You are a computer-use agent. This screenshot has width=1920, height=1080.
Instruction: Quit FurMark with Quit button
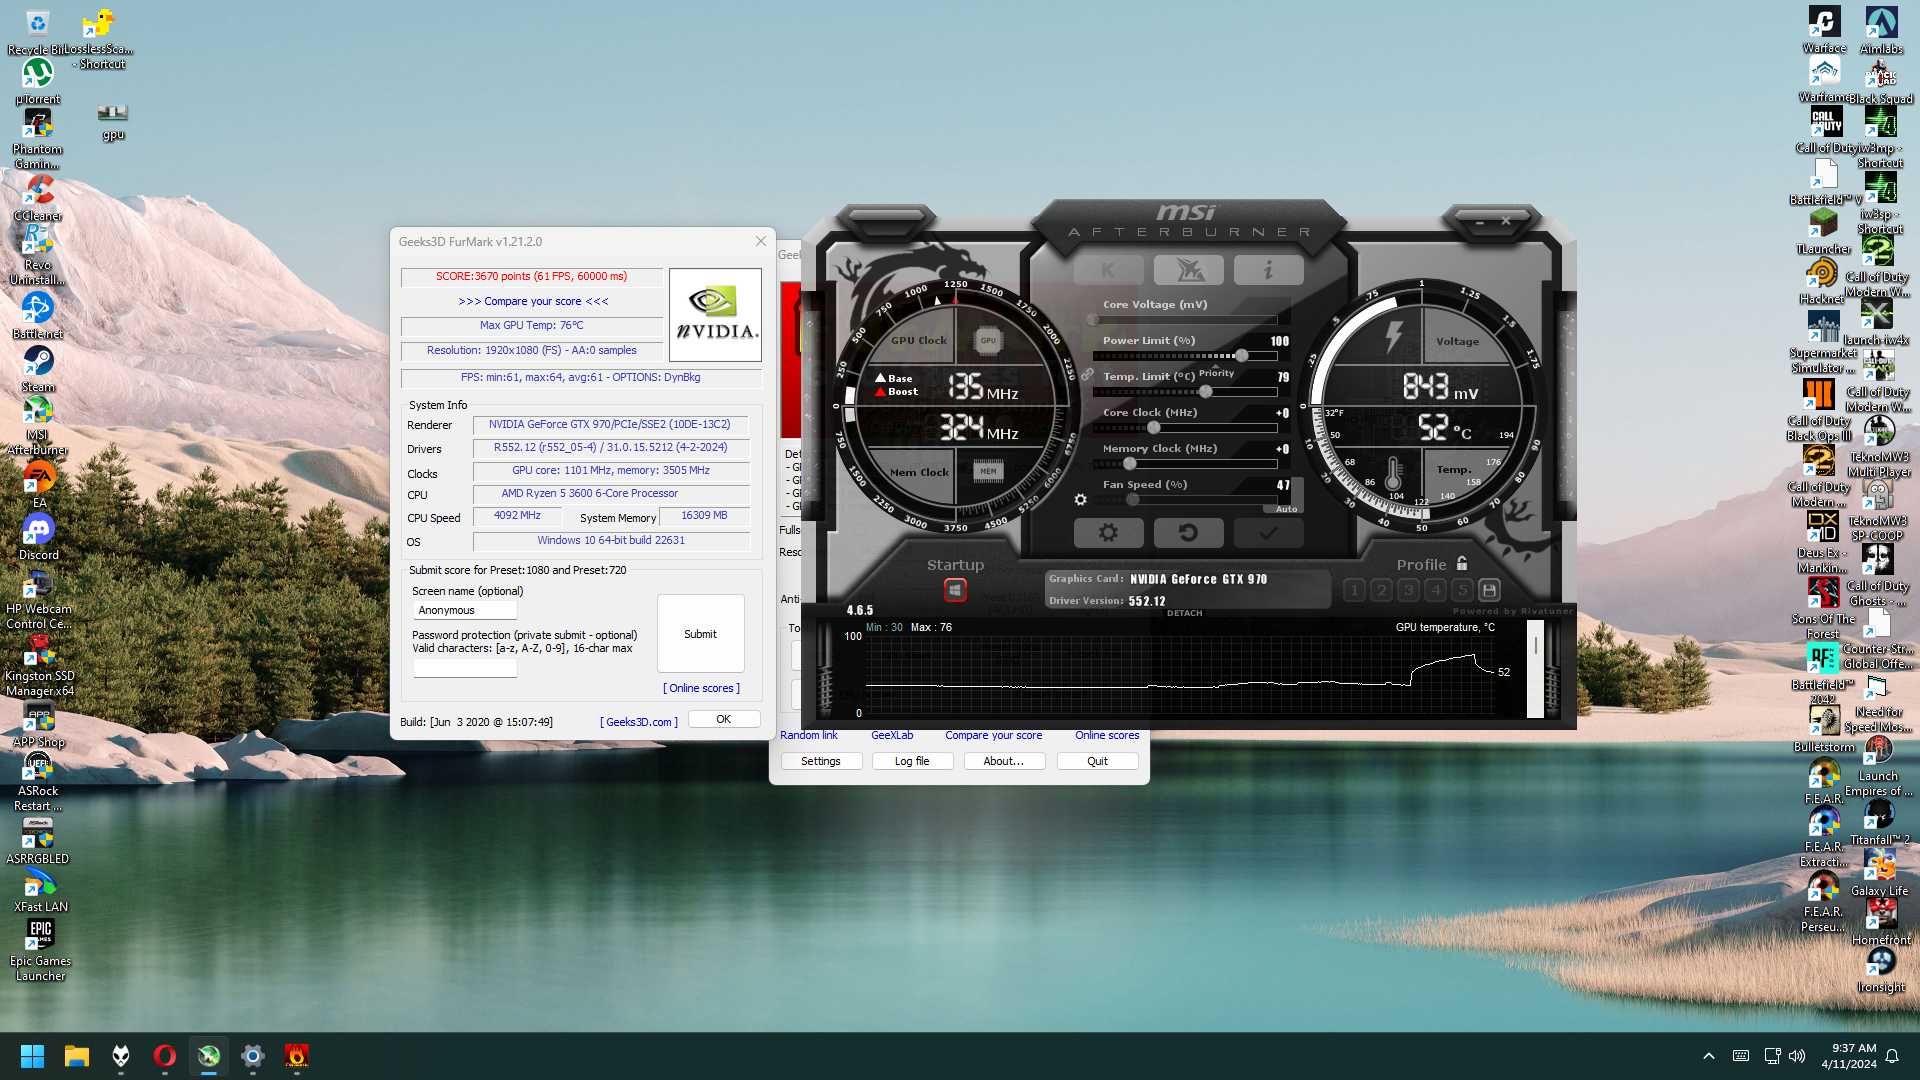click(x=1097, y=761)
